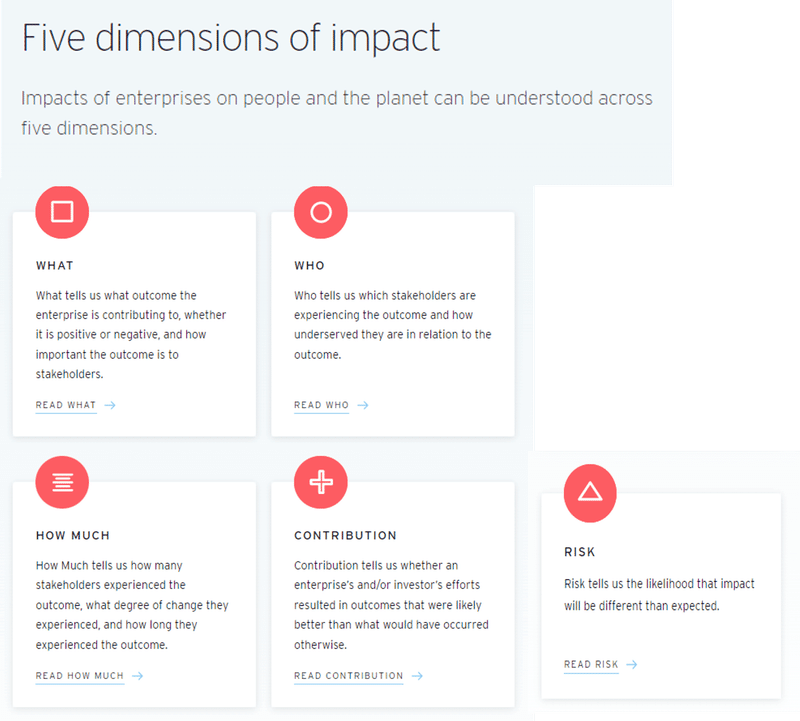Image resolution: width=800 pixels, height=721 pixels.
Task: Follow the READ CONTRIBUTION link
Action: [x=348, y=676]
